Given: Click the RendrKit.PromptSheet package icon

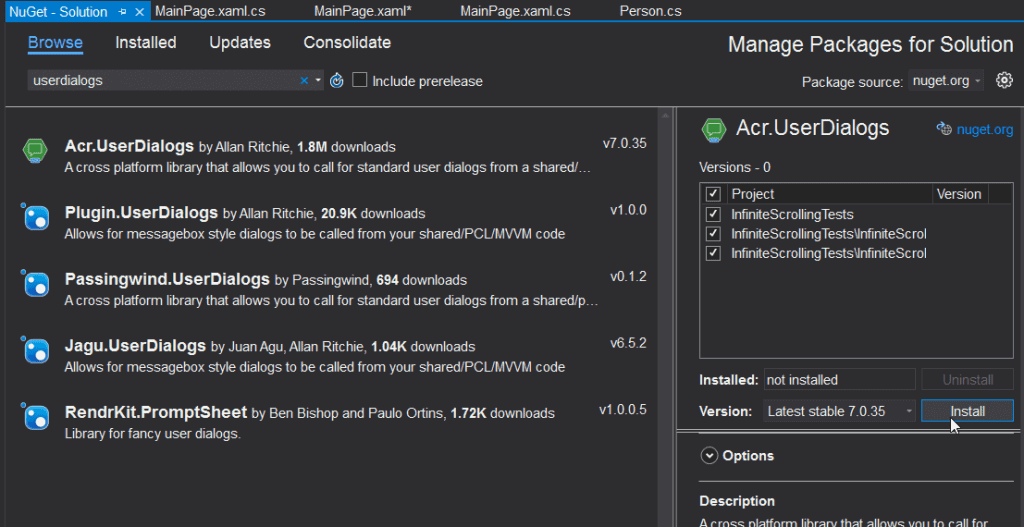Looking at the screenshot, I should click(36, 417).
